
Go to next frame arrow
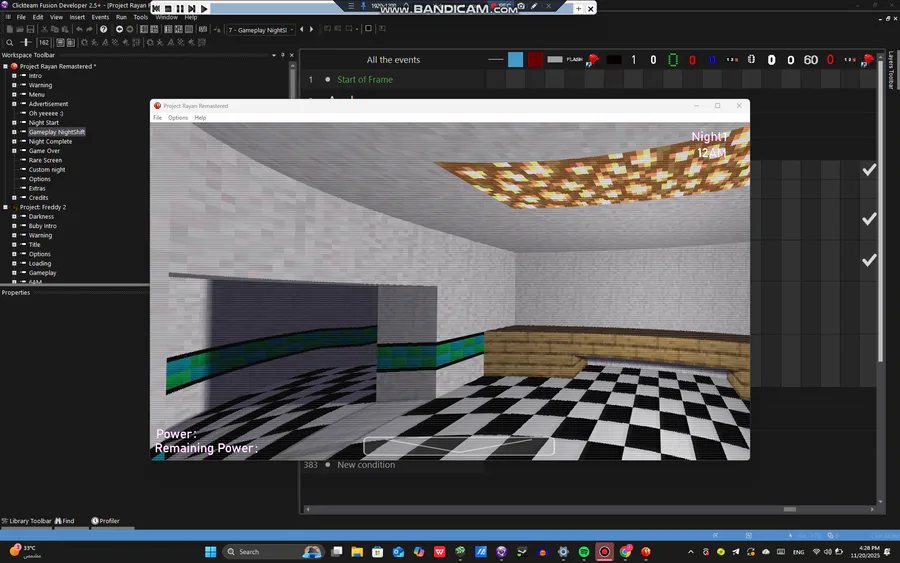pyautogui.click(x=312, y=29)
